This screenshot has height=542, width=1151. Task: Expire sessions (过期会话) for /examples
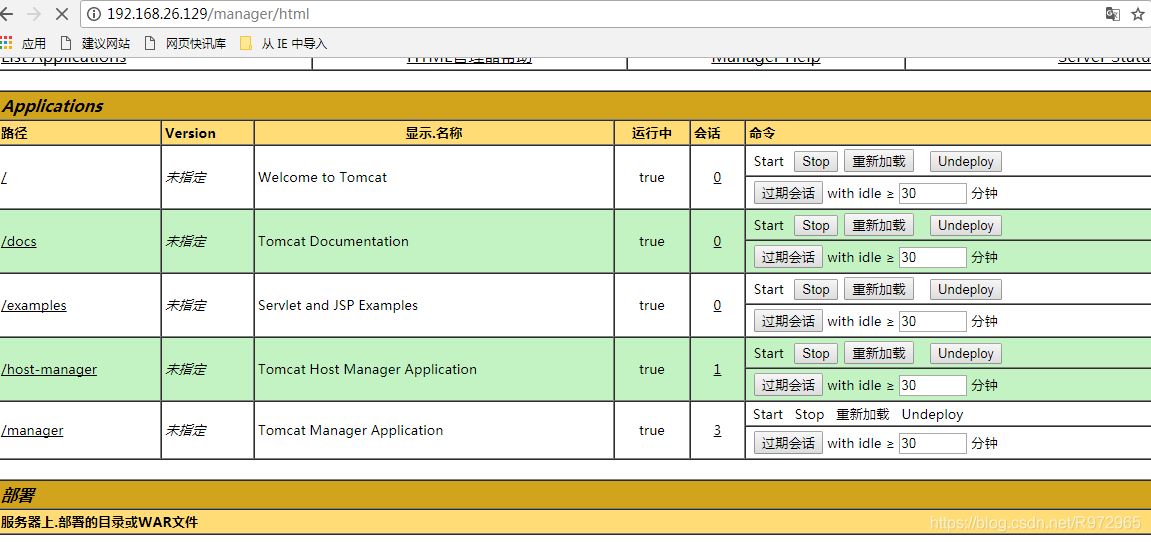pos(788,321)
